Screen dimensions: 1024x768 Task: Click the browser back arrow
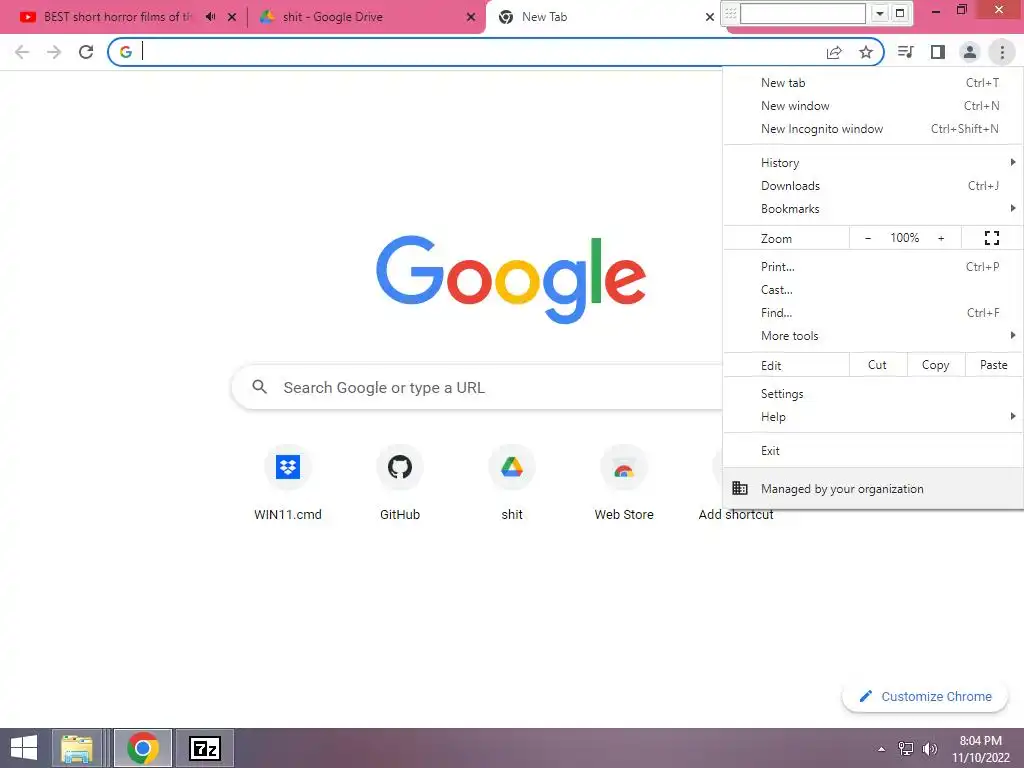(22, 52)
